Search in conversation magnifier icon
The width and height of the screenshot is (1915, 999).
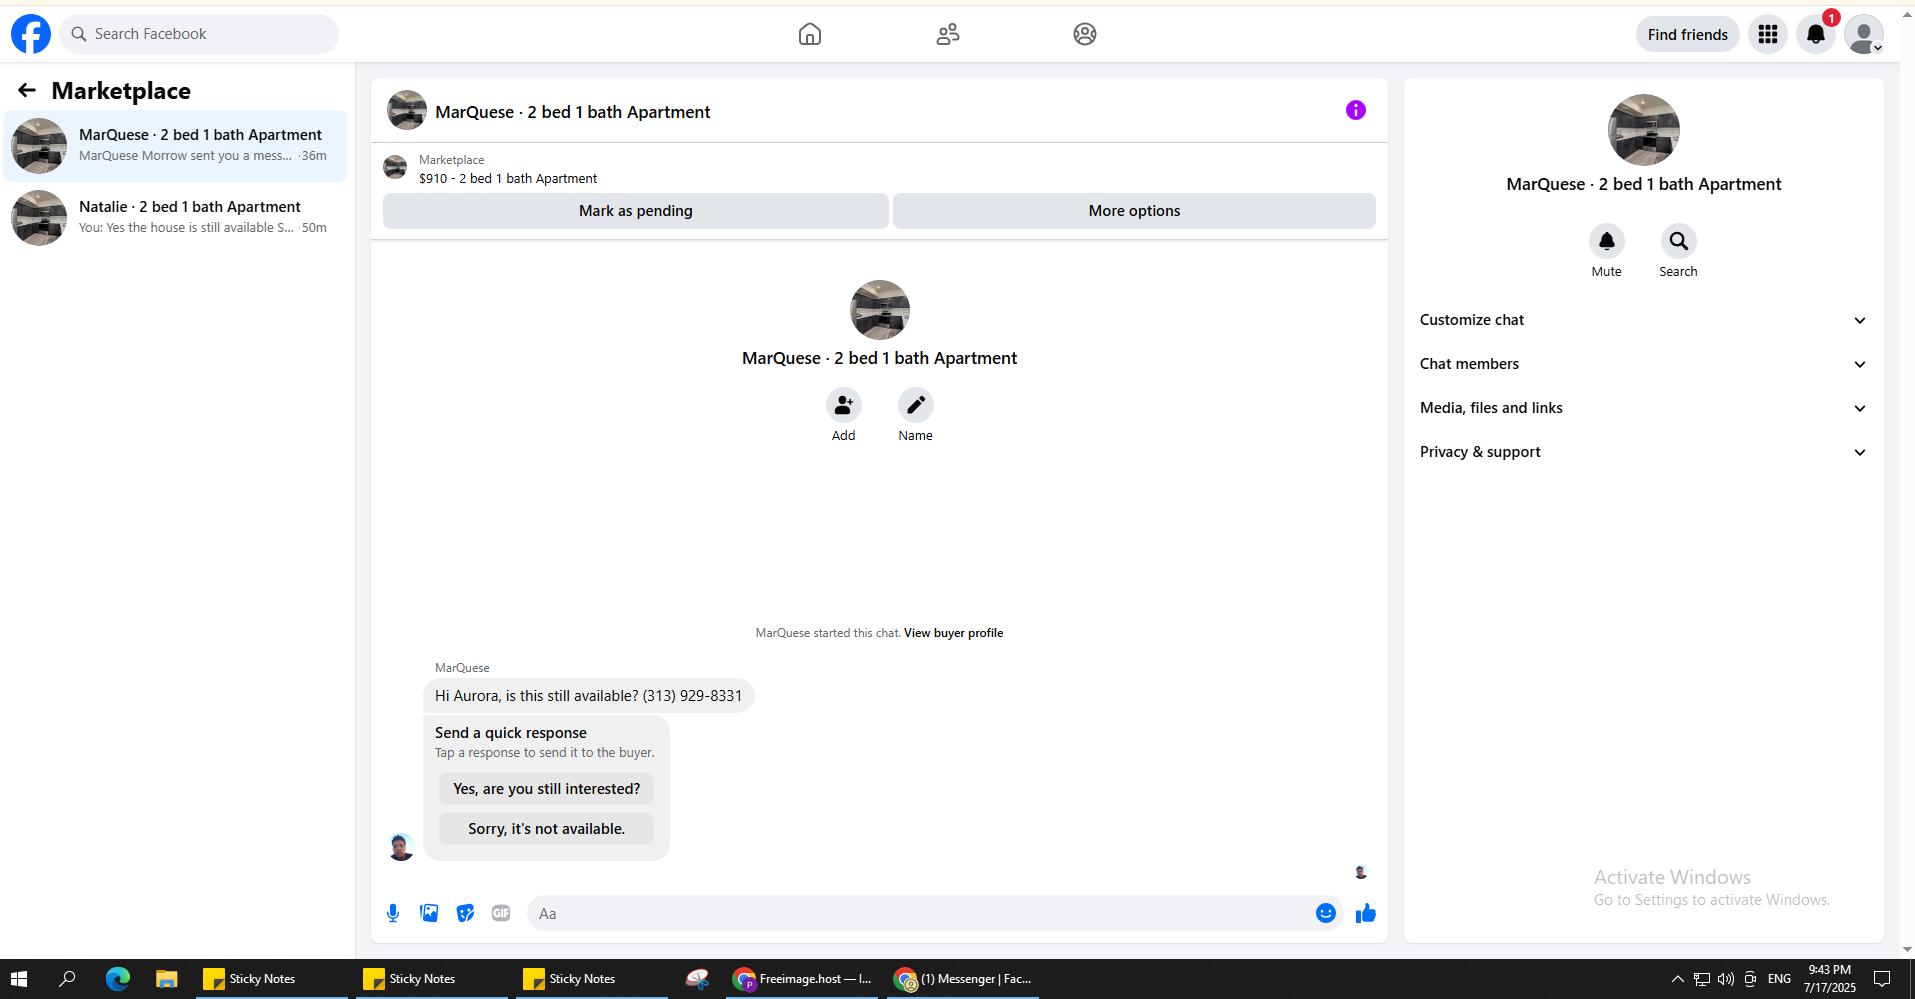[x=1679, y=241]
